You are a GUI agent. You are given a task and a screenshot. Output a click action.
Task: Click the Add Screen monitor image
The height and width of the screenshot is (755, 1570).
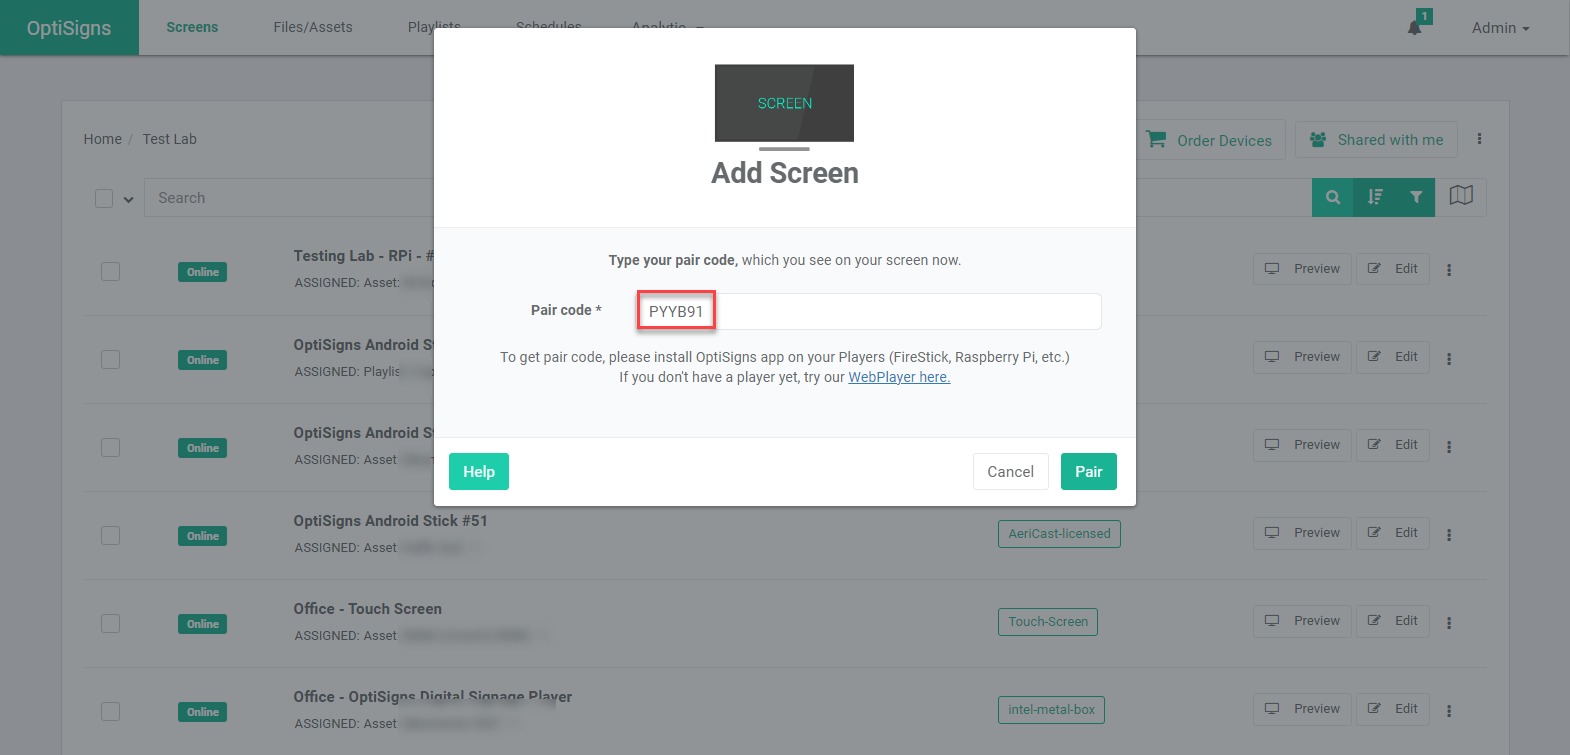click(x=784, y=104)
